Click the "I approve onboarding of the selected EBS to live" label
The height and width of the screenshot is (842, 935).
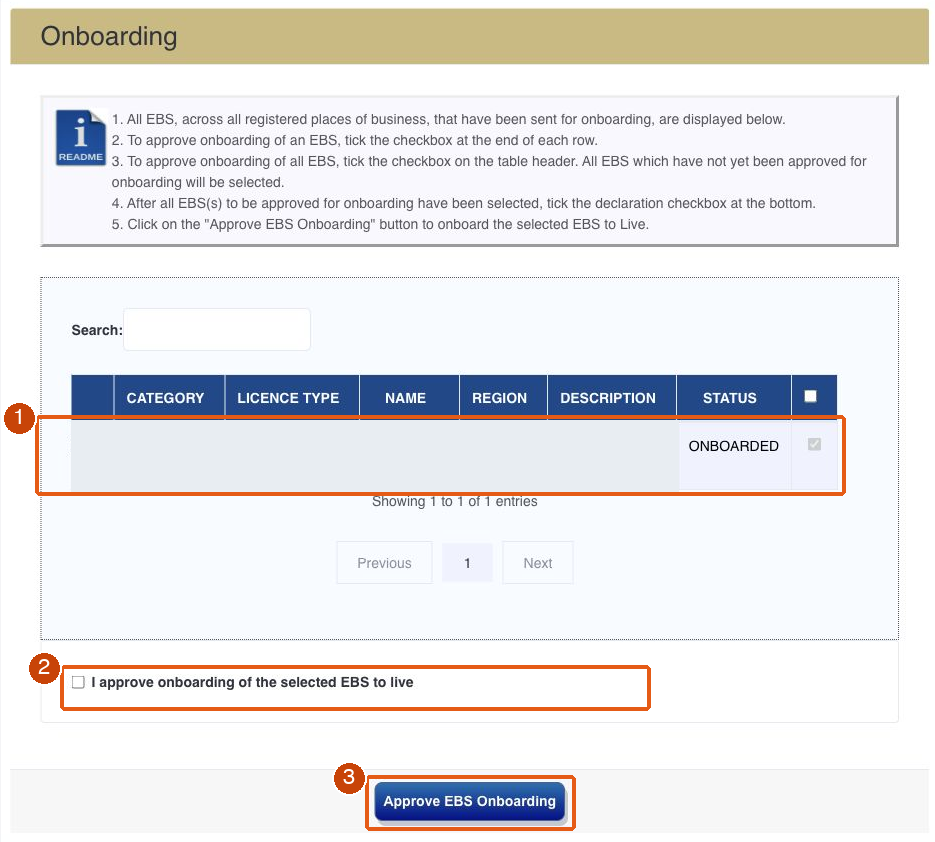click(252, 682)
